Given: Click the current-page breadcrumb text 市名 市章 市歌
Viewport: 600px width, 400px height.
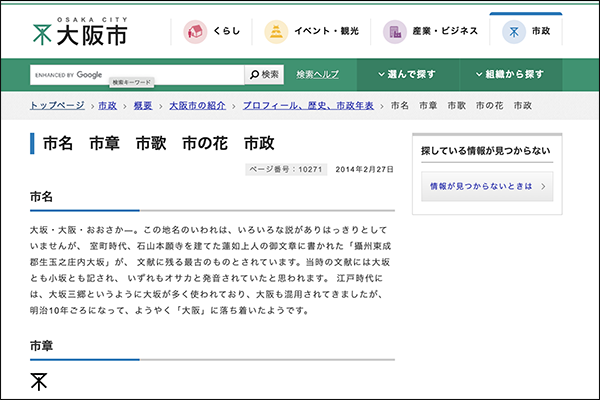Looking at the screenshot, I should point(461,106).
